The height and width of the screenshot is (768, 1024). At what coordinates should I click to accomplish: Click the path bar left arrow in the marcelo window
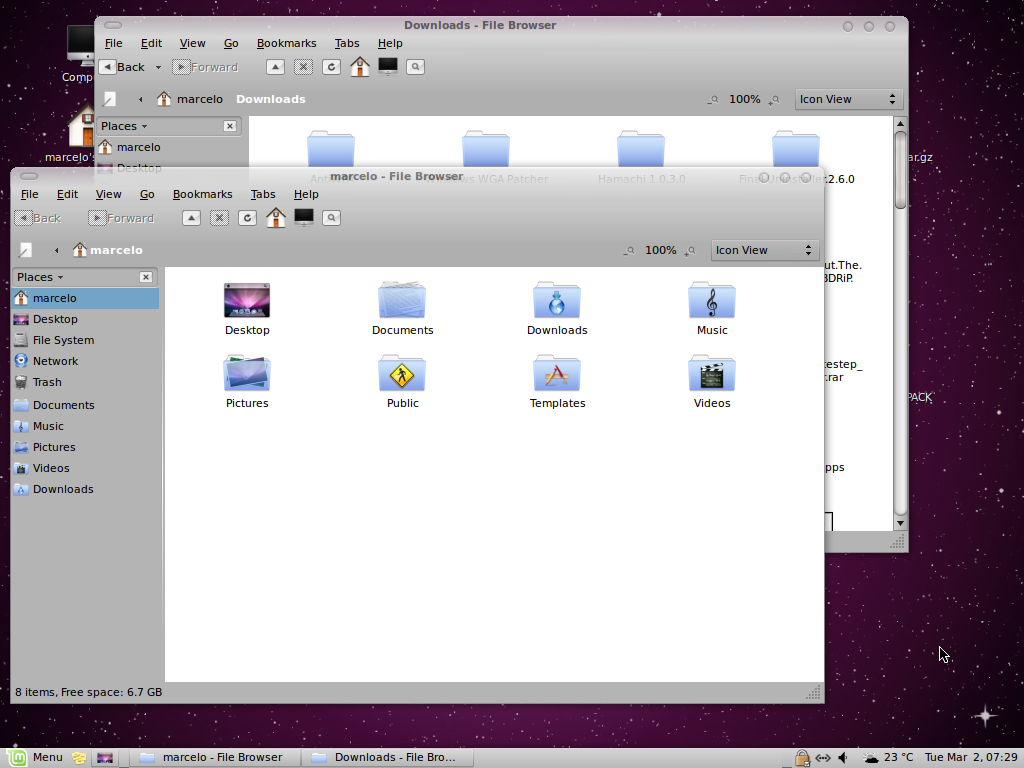57,250
